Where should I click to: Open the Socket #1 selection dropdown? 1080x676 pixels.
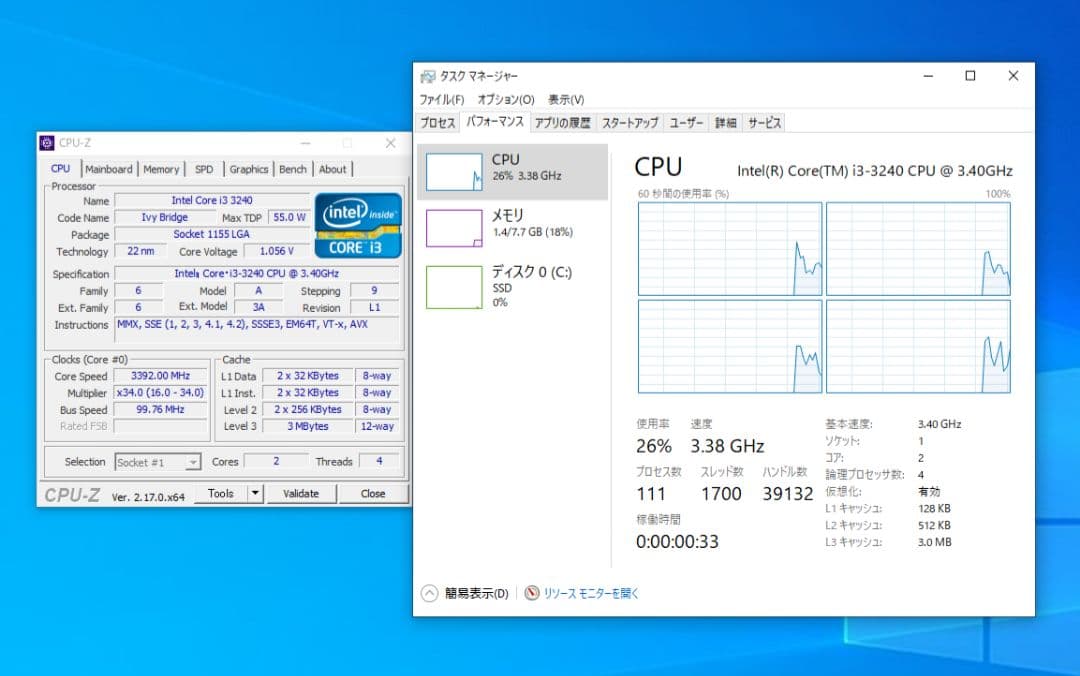coord(158,462)
